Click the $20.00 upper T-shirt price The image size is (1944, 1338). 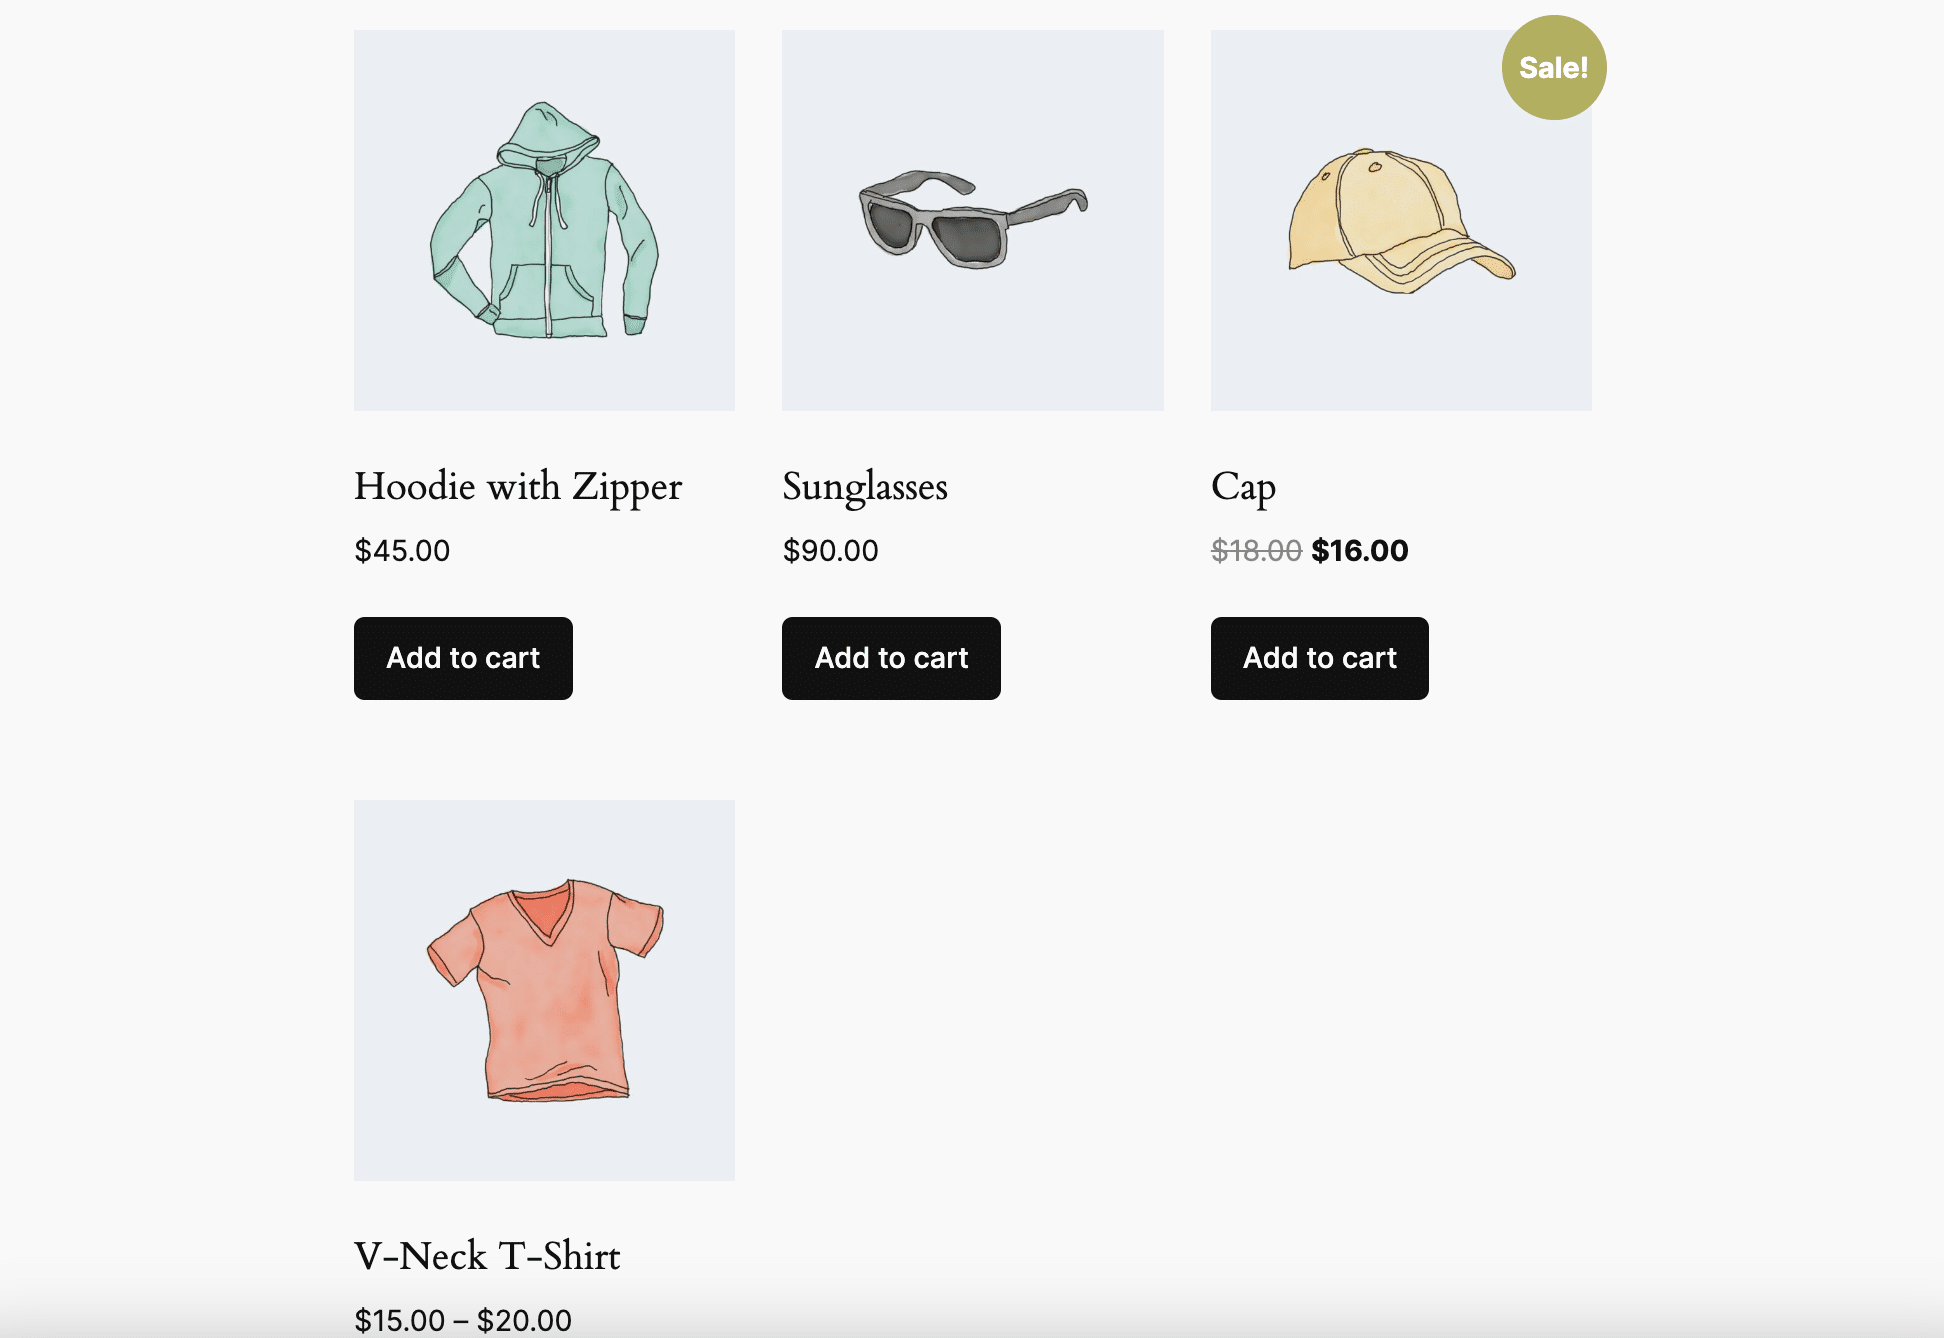[524, 1321]
